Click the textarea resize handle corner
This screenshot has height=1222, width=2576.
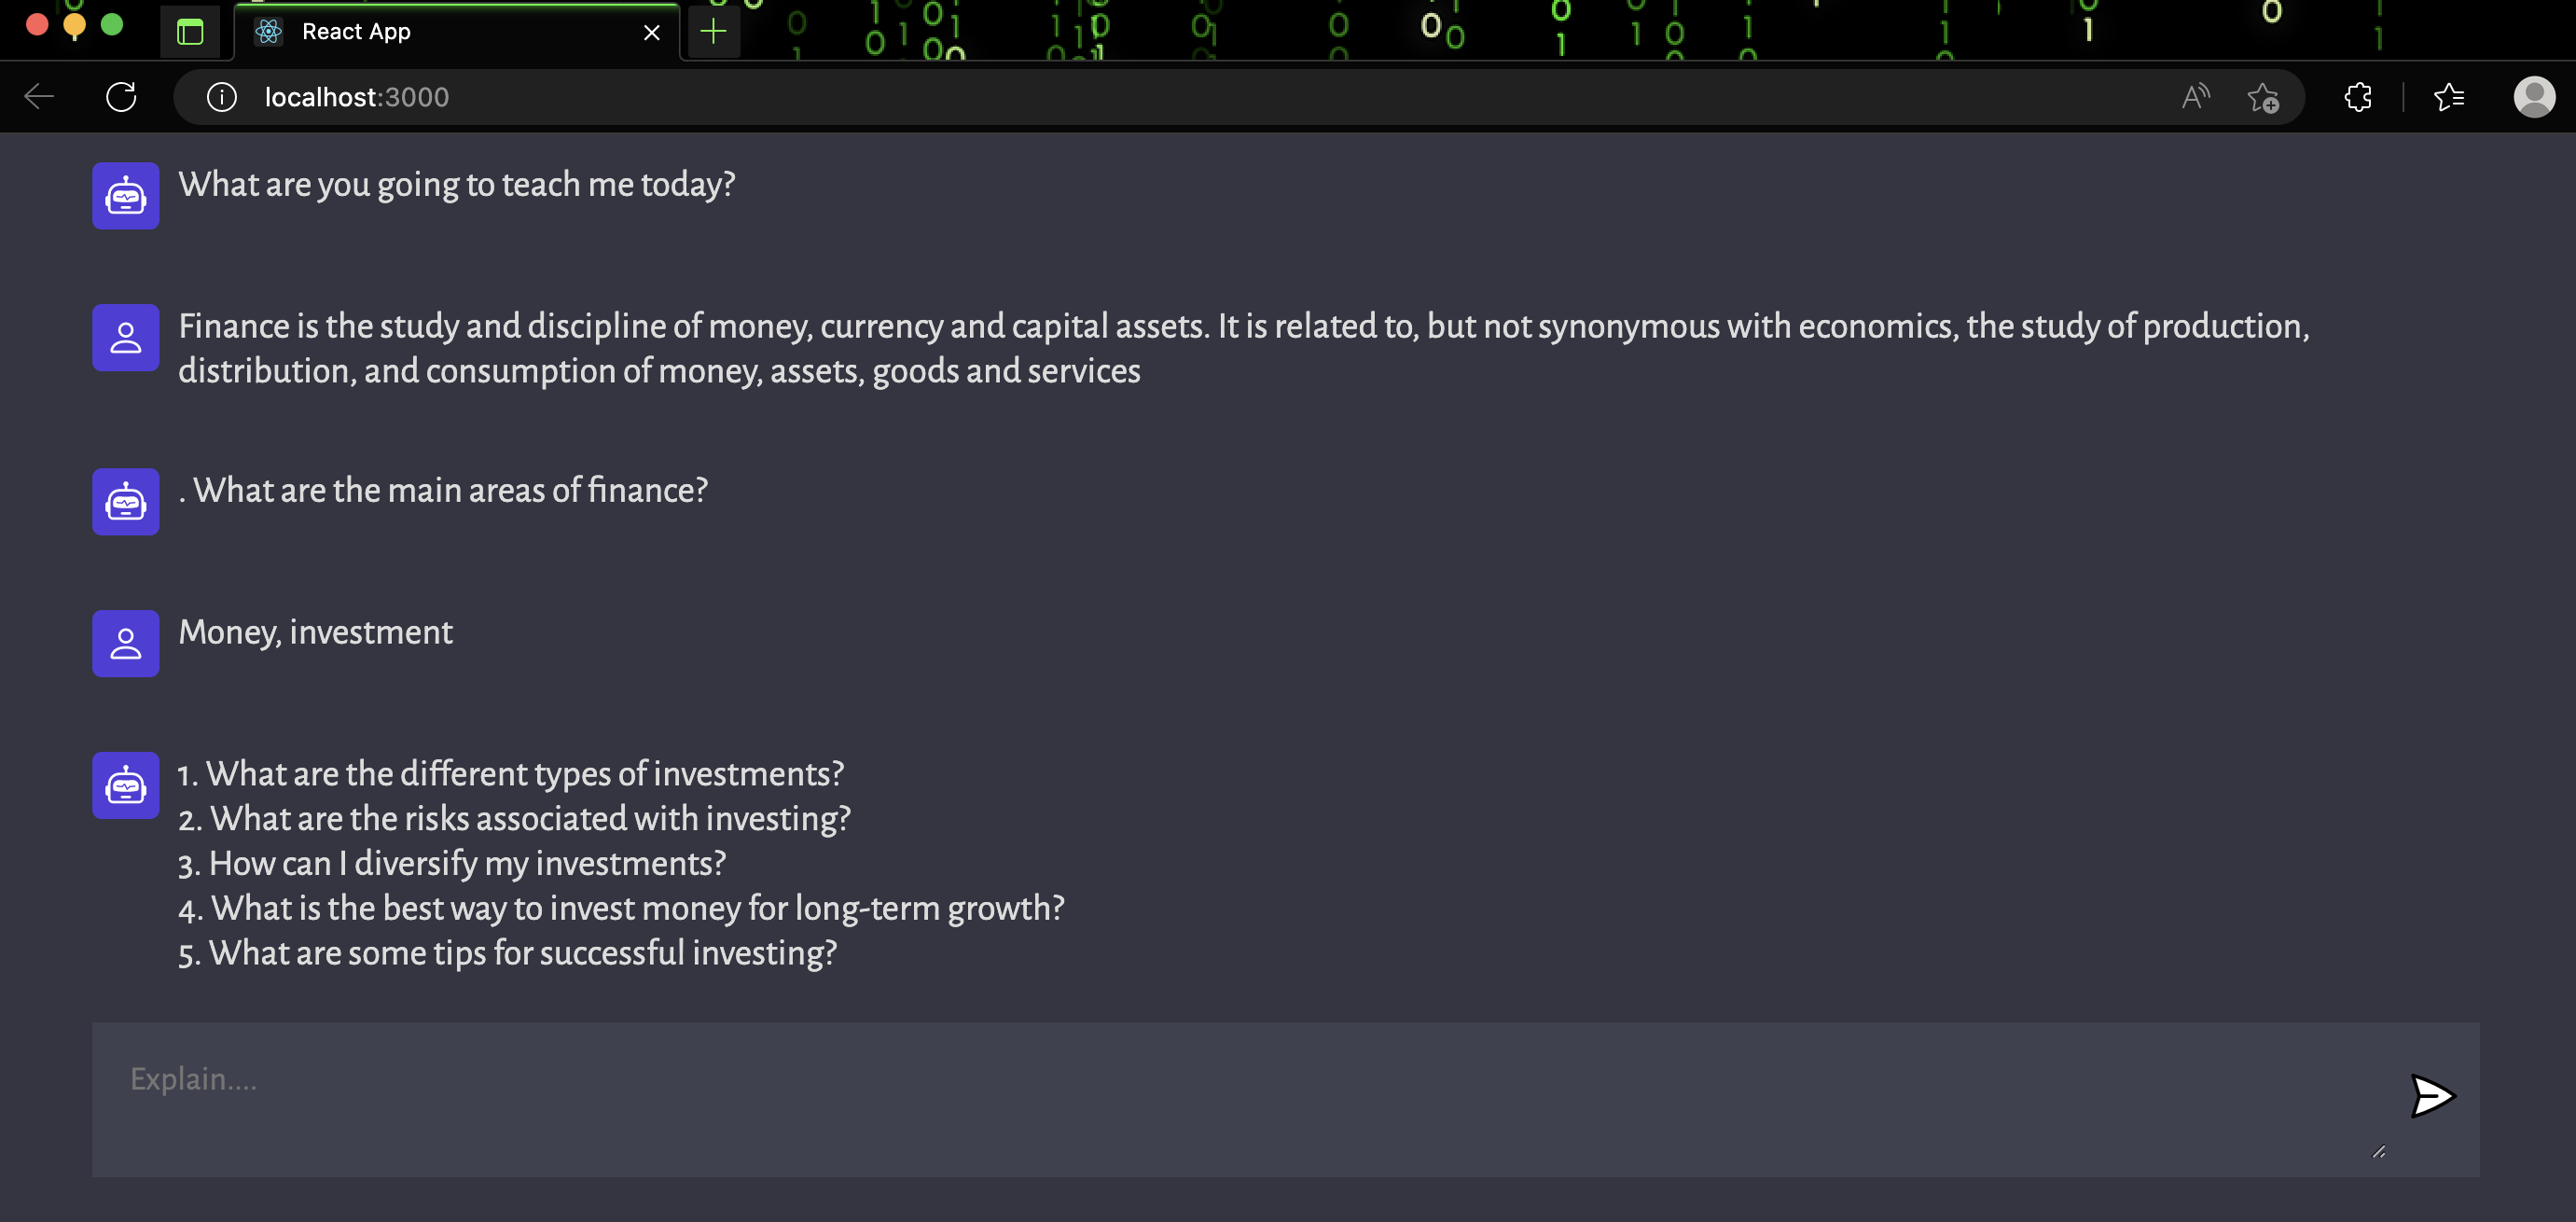pos(2379,1152)
